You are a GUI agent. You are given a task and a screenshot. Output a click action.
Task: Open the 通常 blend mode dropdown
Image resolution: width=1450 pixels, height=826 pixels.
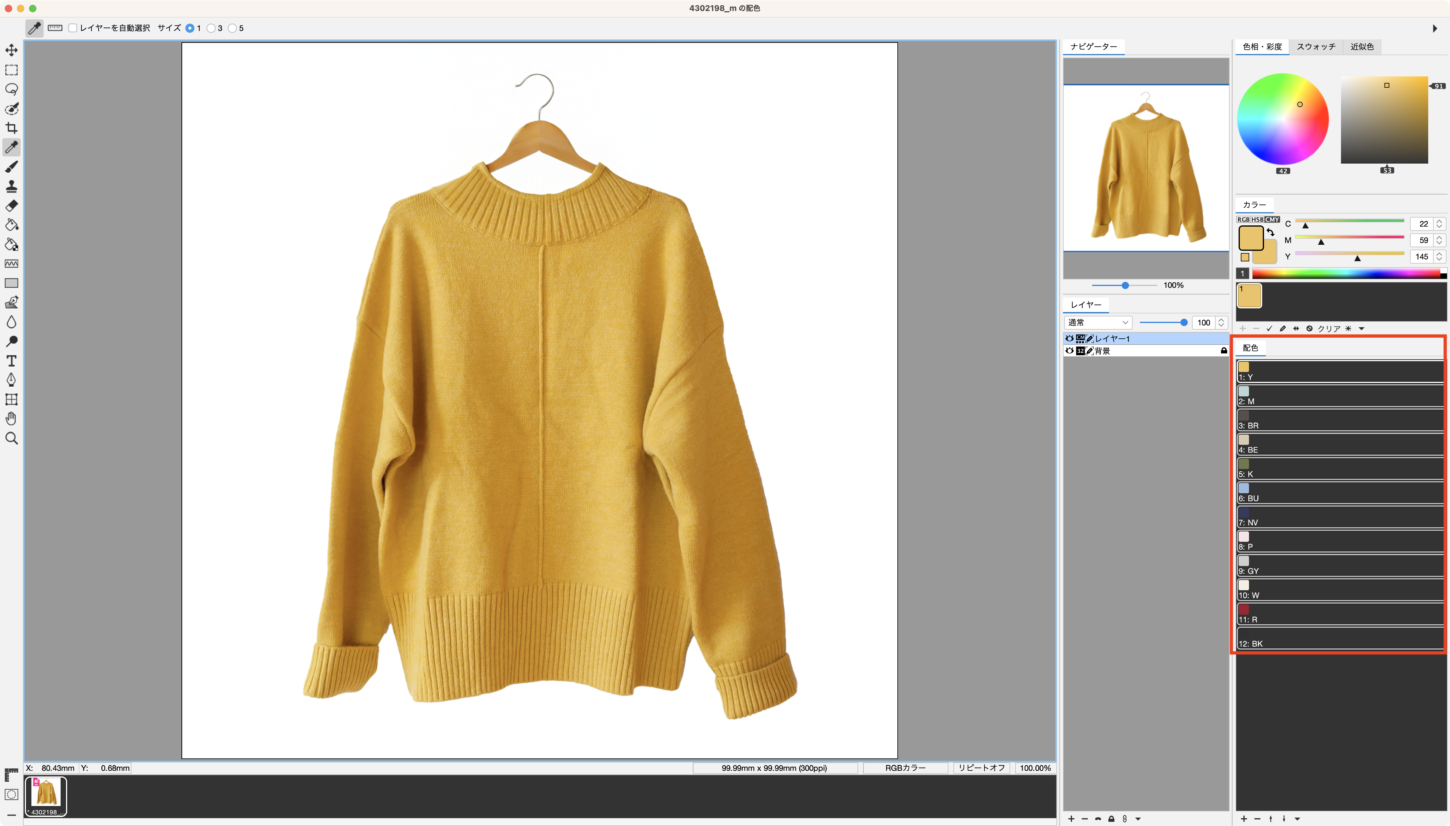click(x=1097, y=323)
